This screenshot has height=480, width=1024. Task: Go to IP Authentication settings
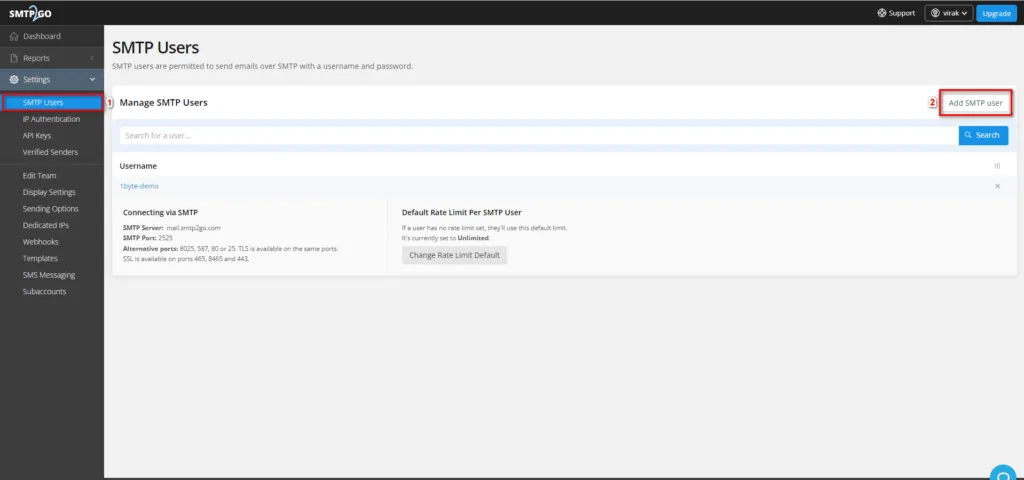coord(51,119)
